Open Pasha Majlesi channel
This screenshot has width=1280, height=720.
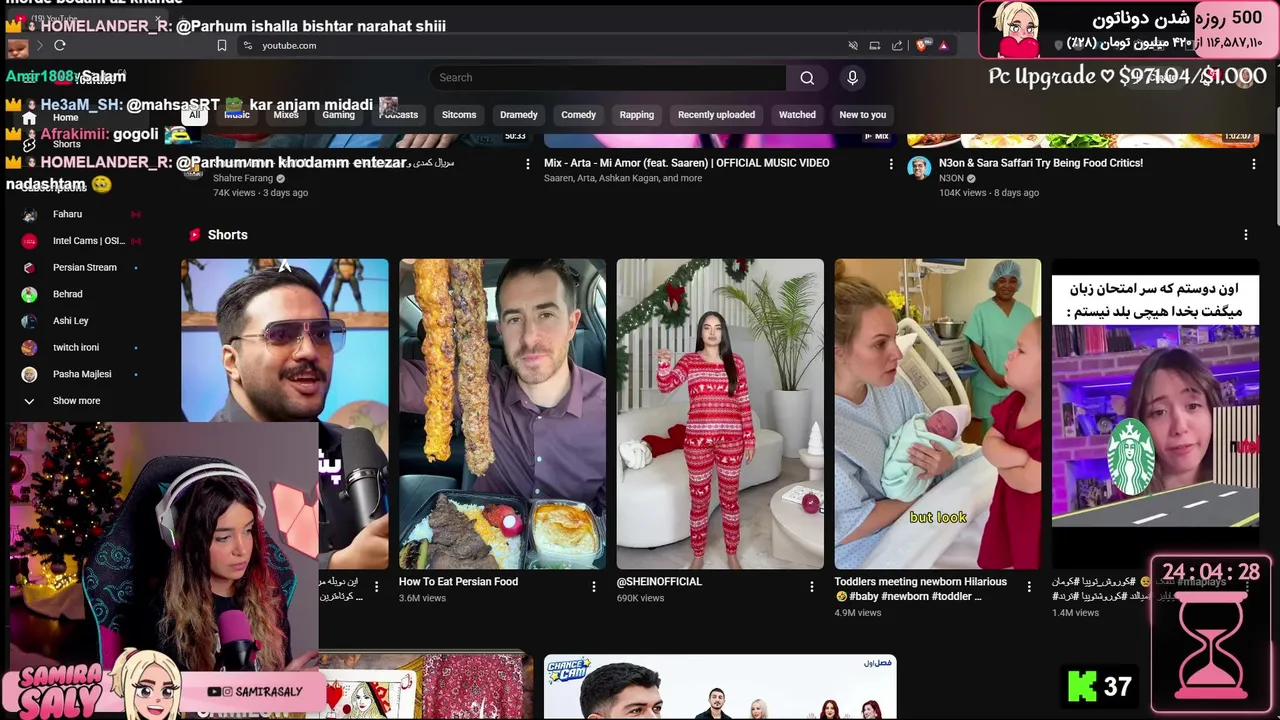click(x=83, y=374)
